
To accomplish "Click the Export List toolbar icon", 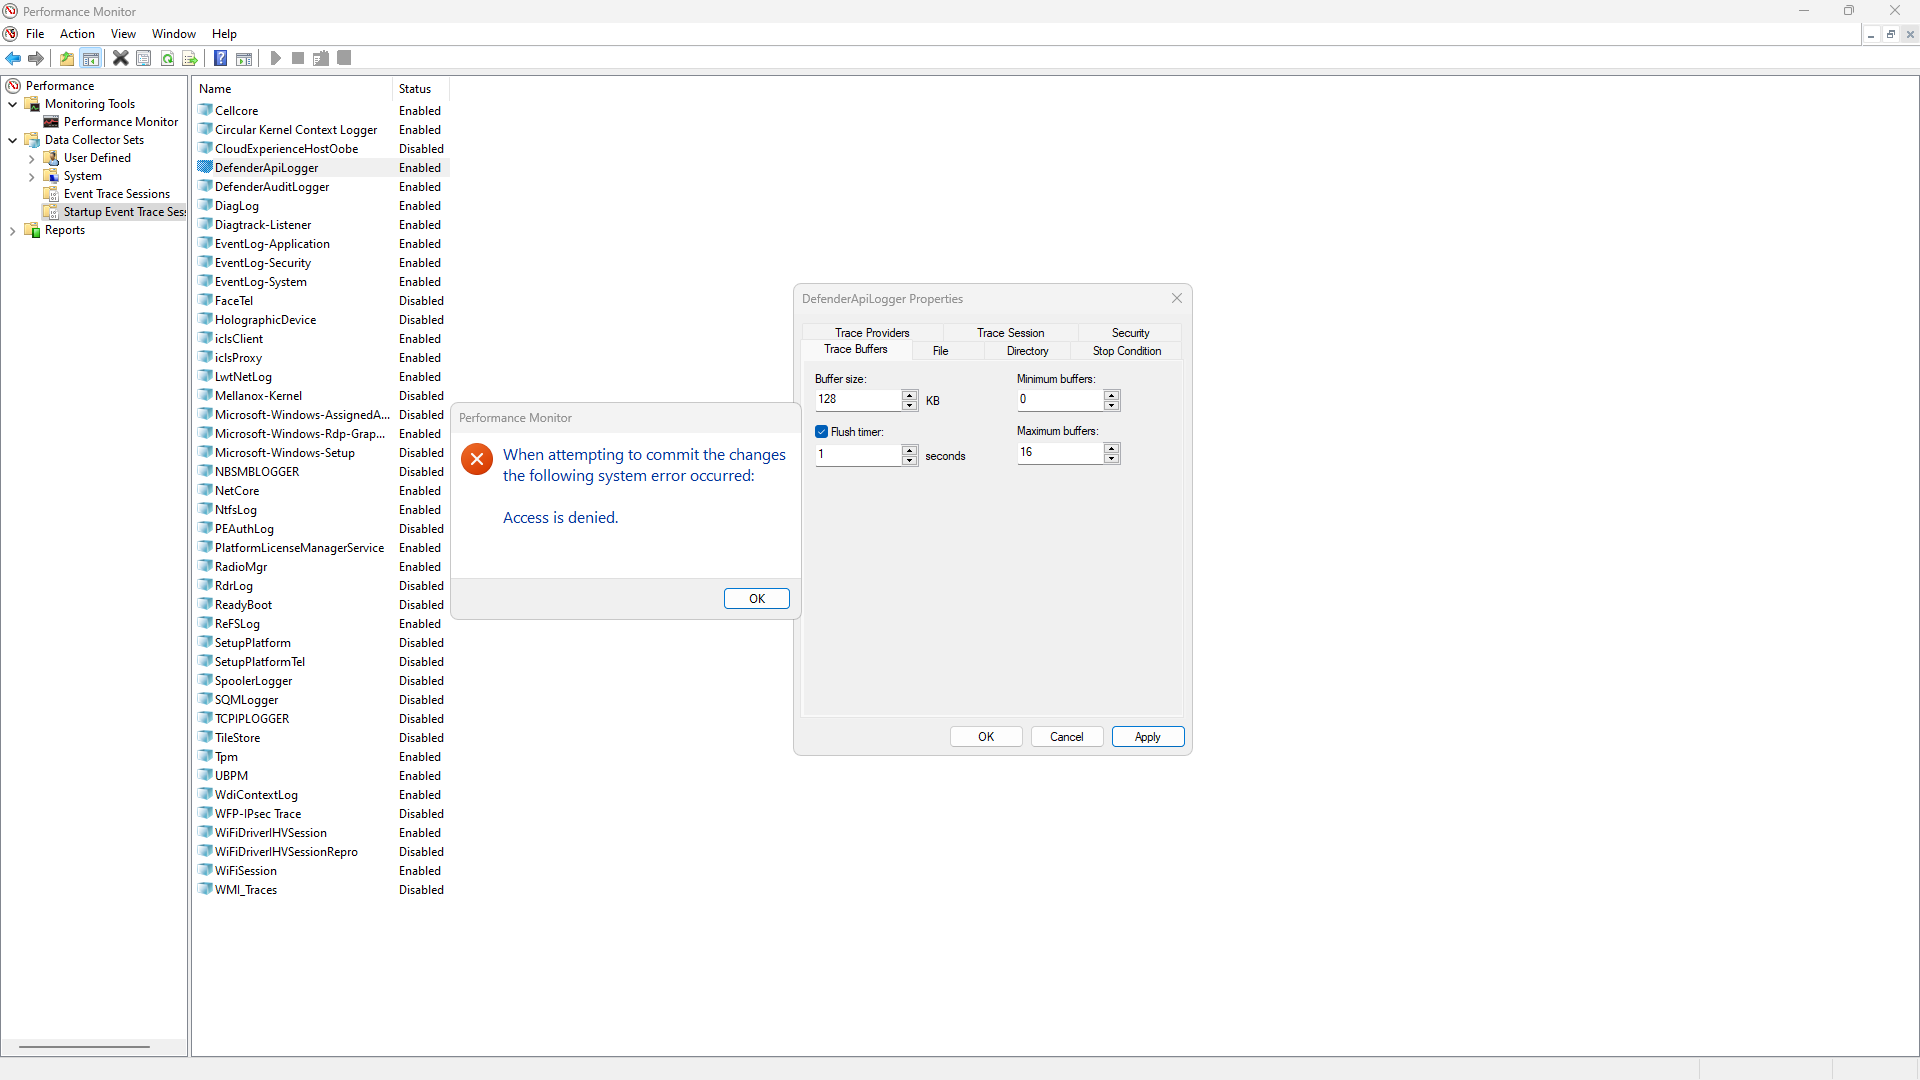I will click(x=190, y=58).
